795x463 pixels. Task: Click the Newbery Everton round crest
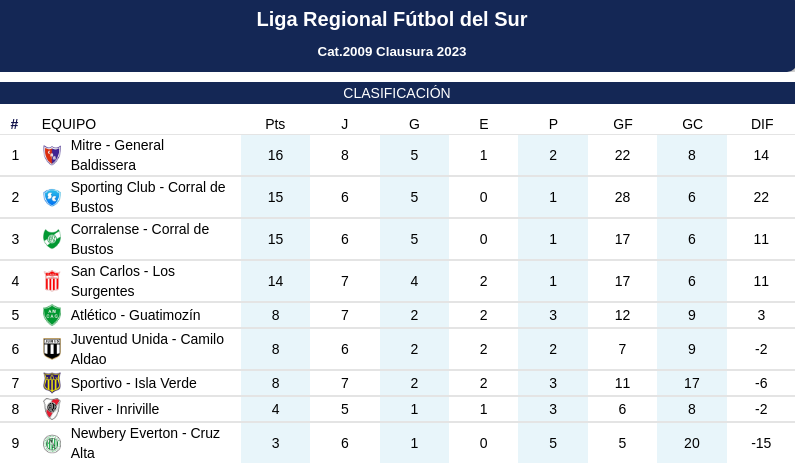click(52, 443)
